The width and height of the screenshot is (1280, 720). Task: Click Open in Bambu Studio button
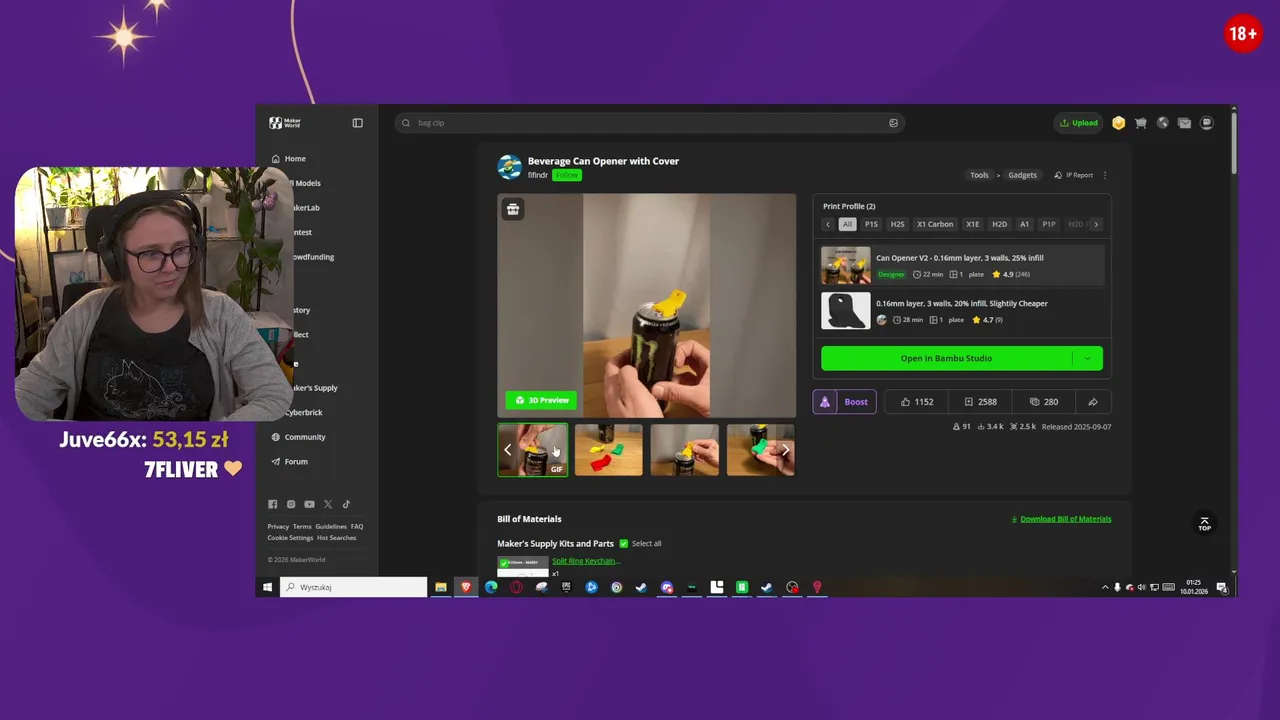[946, 358]
